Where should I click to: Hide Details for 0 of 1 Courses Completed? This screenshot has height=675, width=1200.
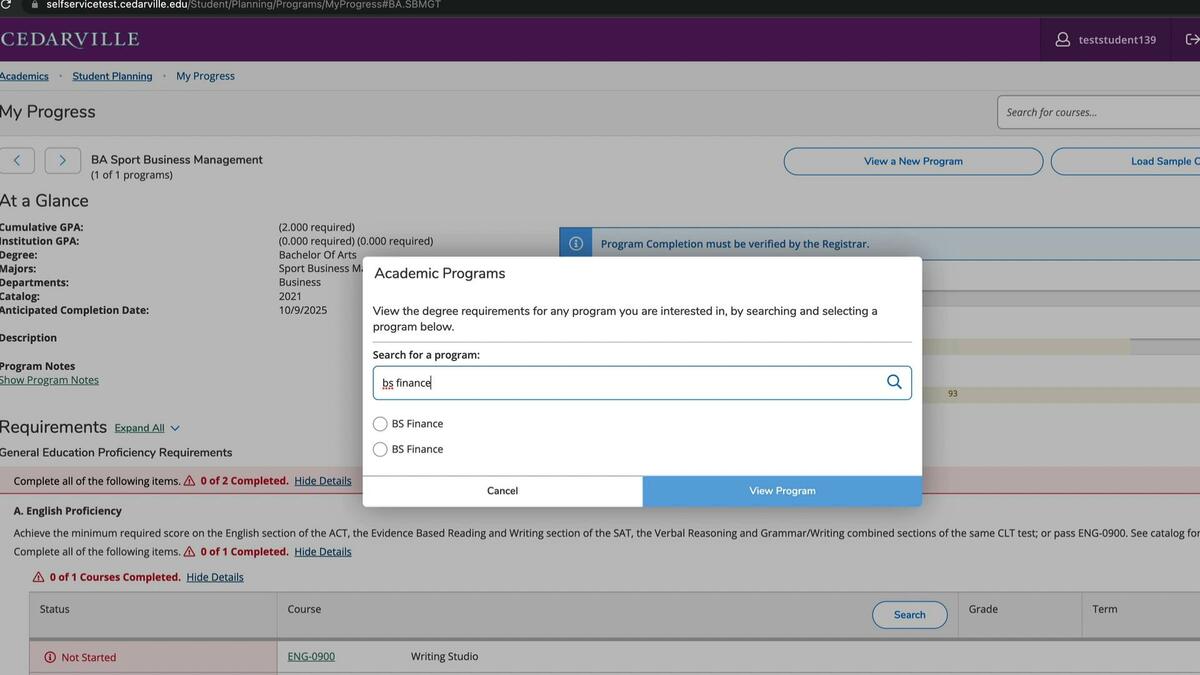click(x=214, y=577)
